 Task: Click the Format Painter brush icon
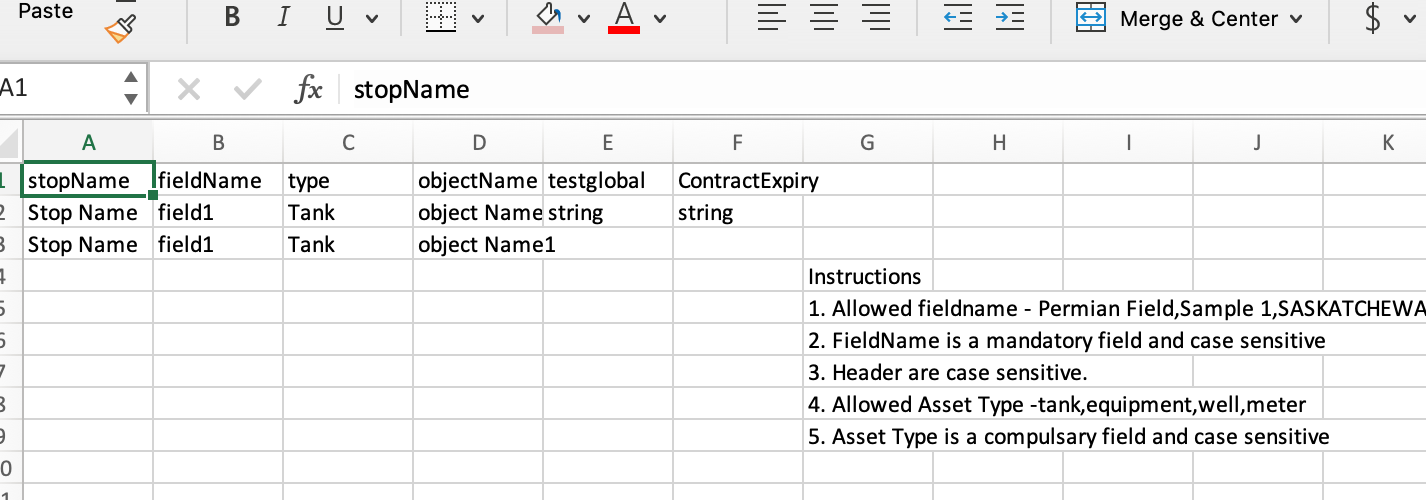pyautogui.click(x=120, y=28)
